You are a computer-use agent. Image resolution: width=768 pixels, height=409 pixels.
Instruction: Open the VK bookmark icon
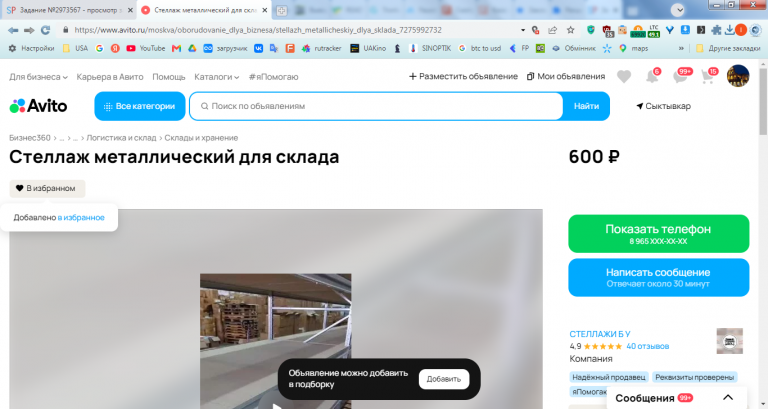258,48
